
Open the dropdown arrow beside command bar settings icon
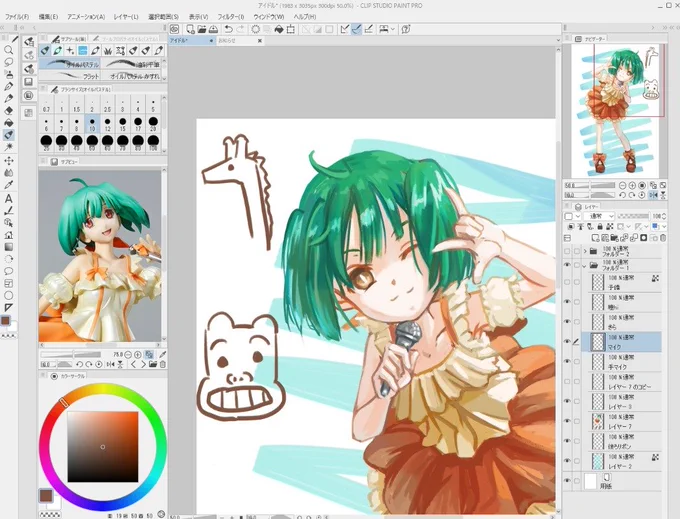(x=392, y=29)
